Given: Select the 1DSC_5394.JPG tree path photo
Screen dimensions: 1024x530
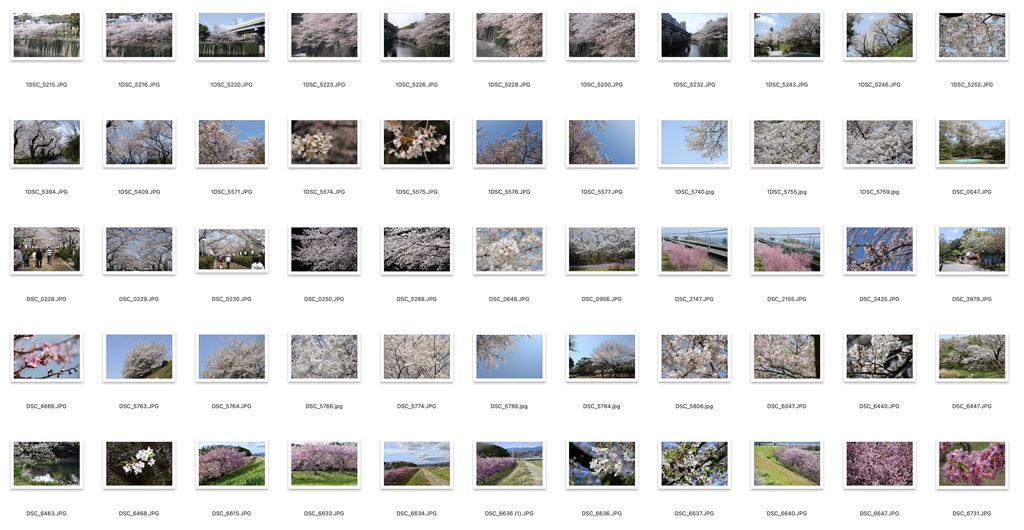Looking at the screenshot, I should [x=46, y=142].
